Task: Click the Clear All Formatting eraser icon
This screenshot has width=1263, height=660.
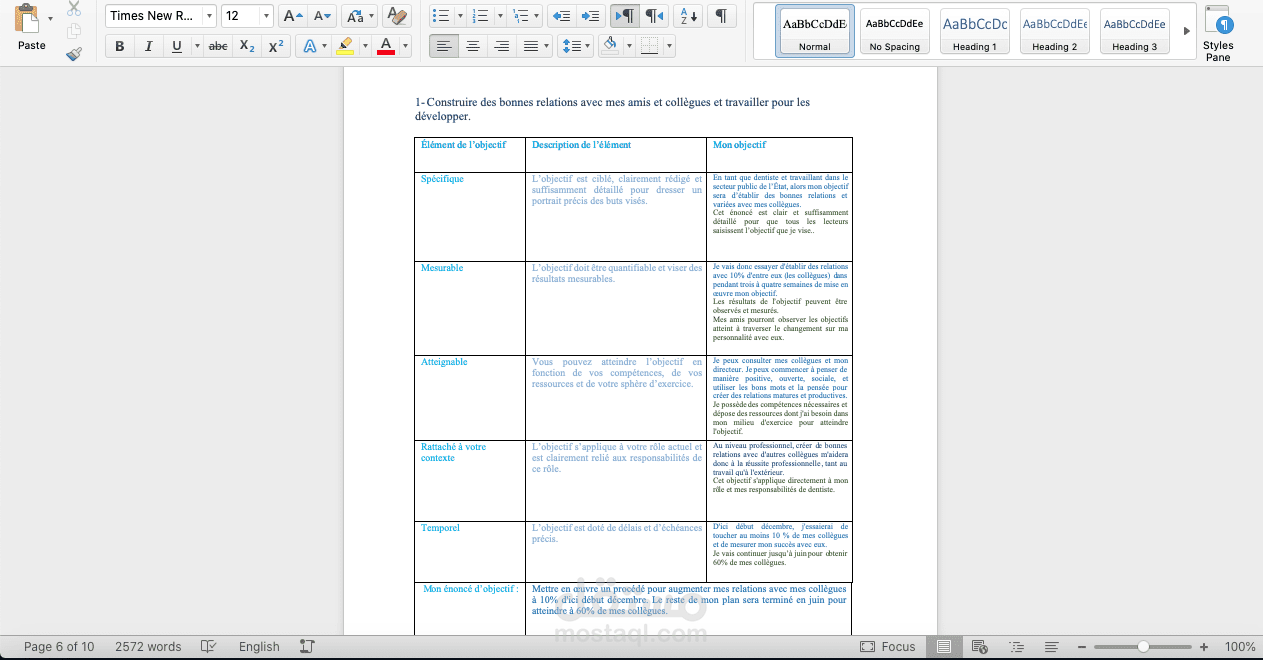Action: click(x=397, y=16)
